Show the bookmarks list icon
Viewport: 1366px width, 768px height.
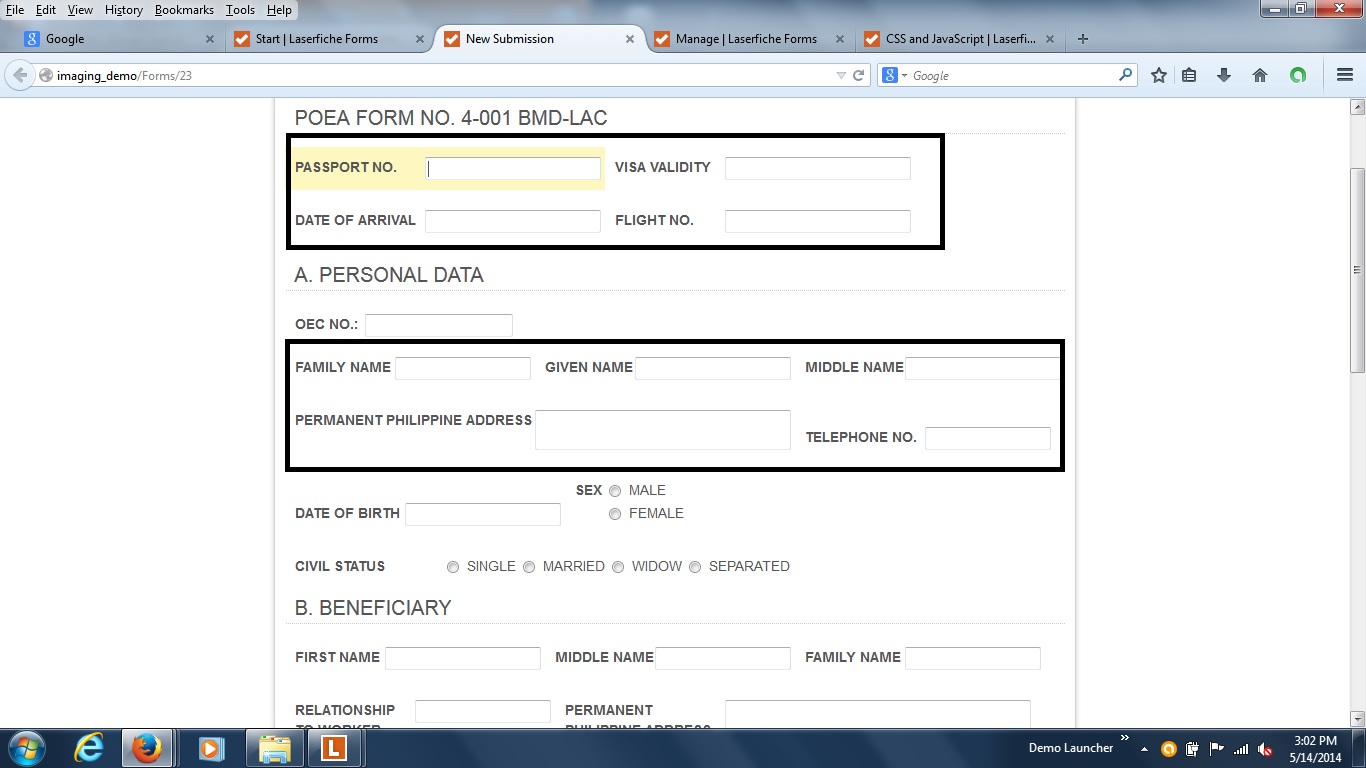tap(1189, 75)
